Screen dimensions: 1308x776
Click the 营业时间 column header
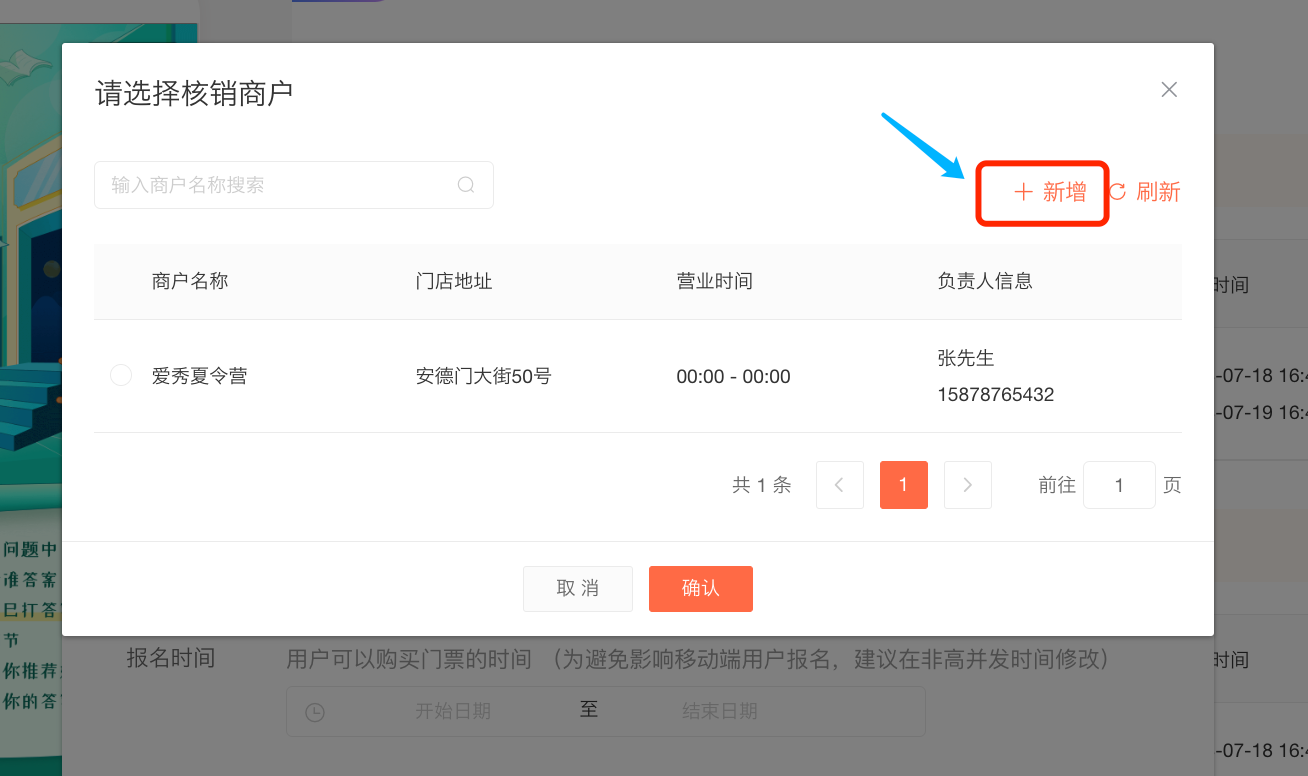pyautogui.click(x=714, y=281)
